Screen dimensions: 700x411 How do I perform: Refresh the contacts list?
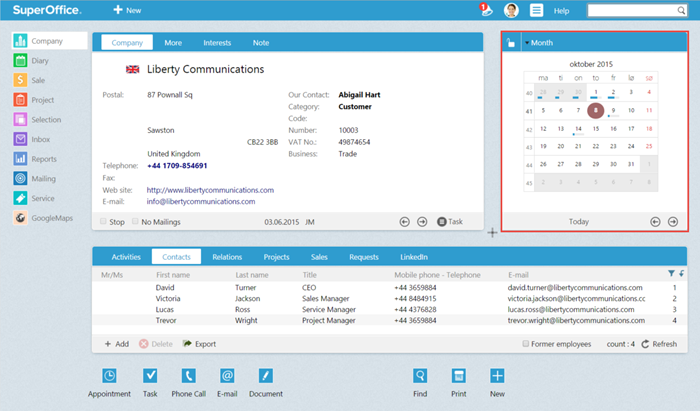click(x=659, y=344)
